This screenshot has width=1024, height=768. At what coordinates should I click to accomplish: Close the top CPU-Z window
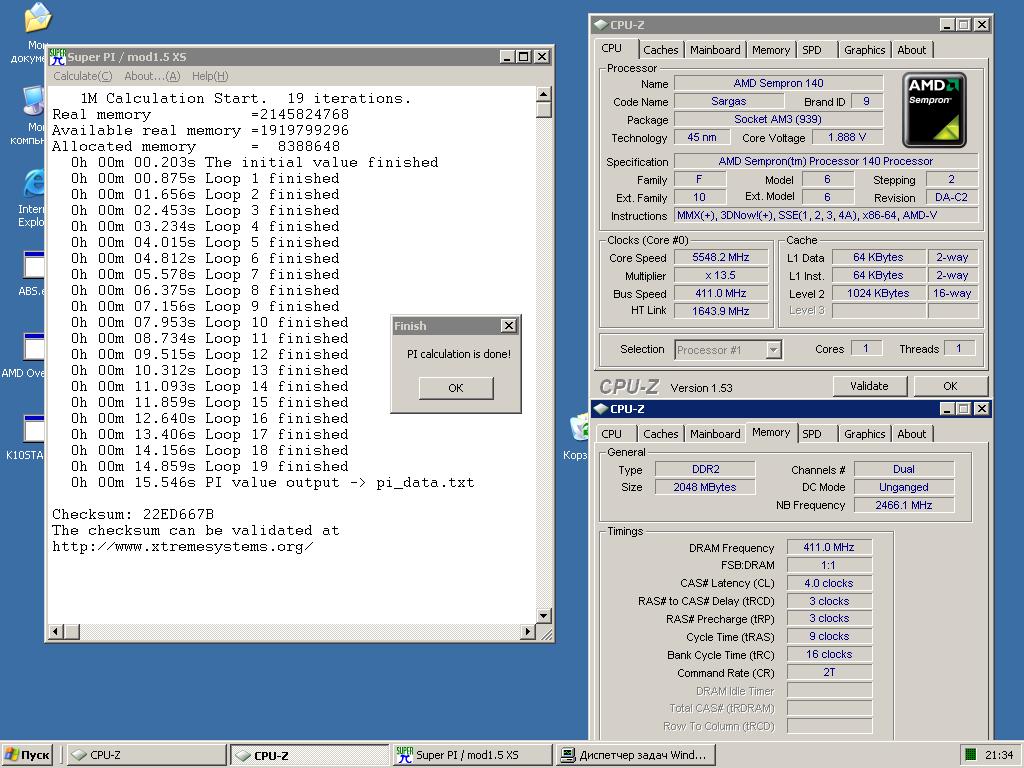(982, 25)
